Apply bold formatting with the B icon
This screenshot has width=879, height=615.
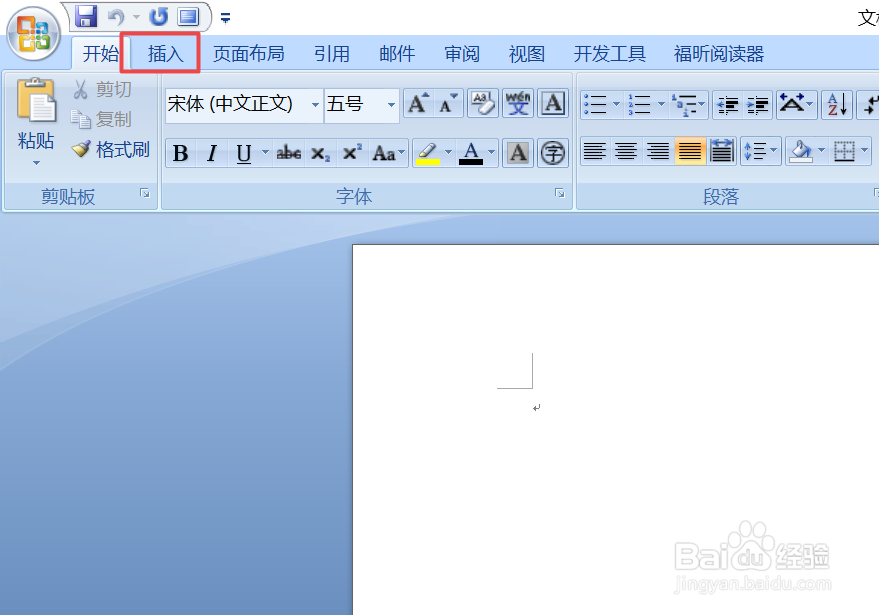180,152
